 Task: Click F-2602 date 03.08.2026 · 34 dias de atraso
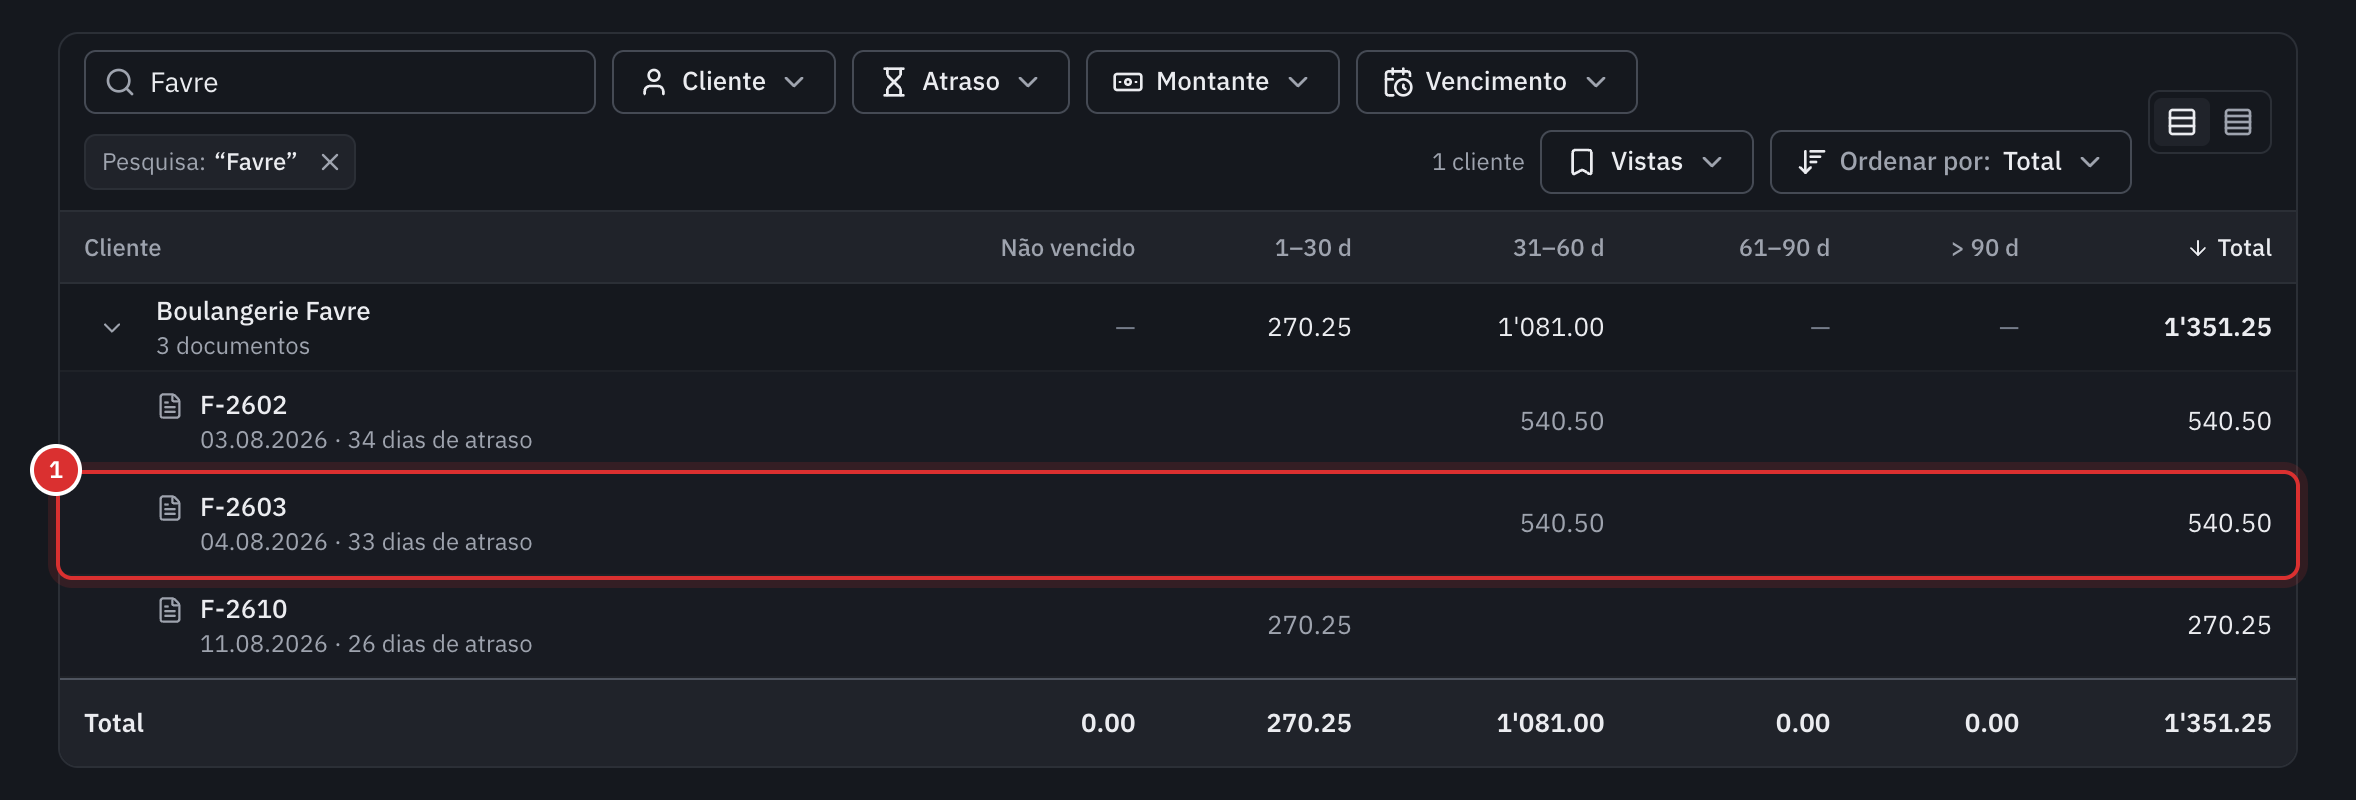pos(366,440)
